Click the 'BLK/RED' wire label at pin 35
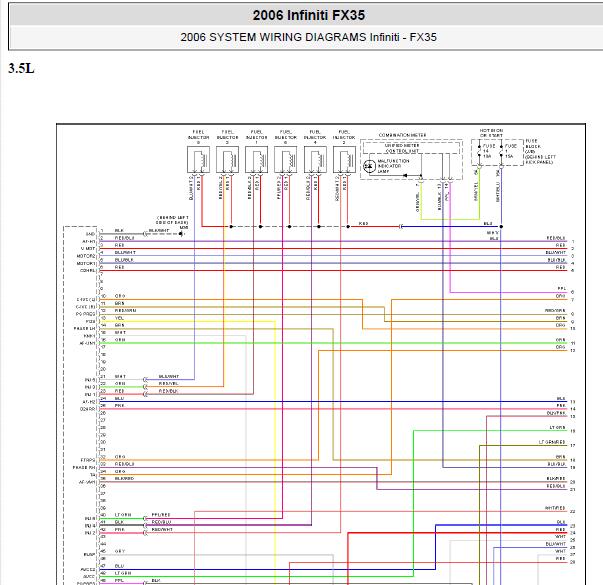 coord(124,478)
